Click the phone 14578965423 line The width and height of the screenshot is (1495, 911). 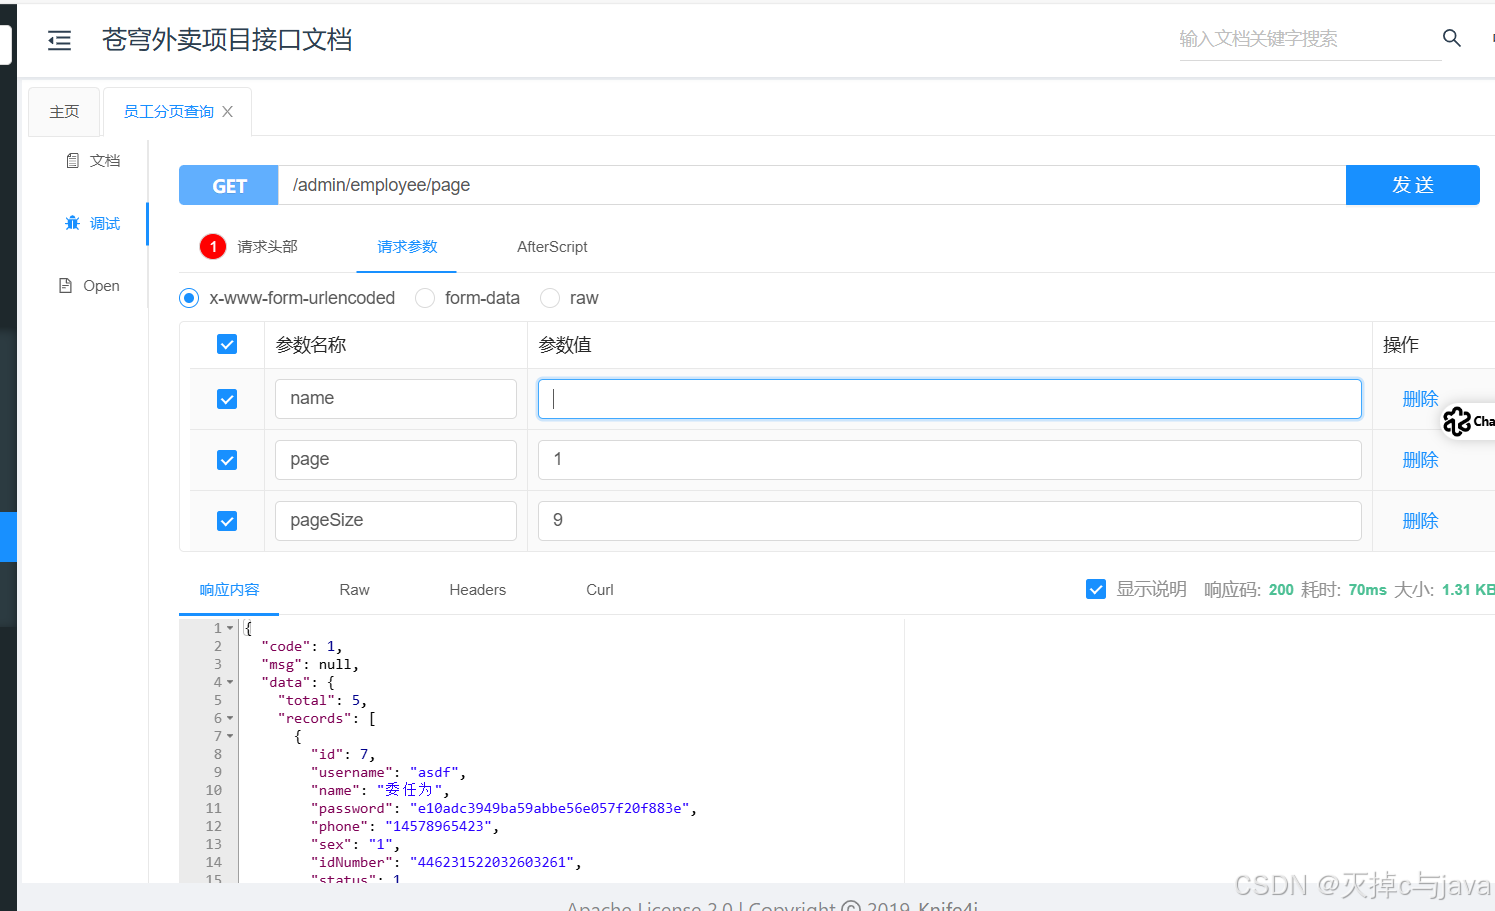(404, 827)
